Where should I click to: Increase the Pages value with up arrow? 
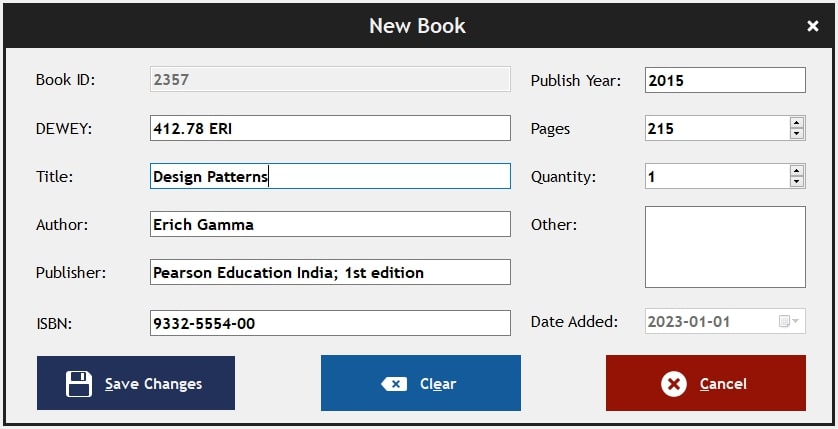click(x=797, y=122)
